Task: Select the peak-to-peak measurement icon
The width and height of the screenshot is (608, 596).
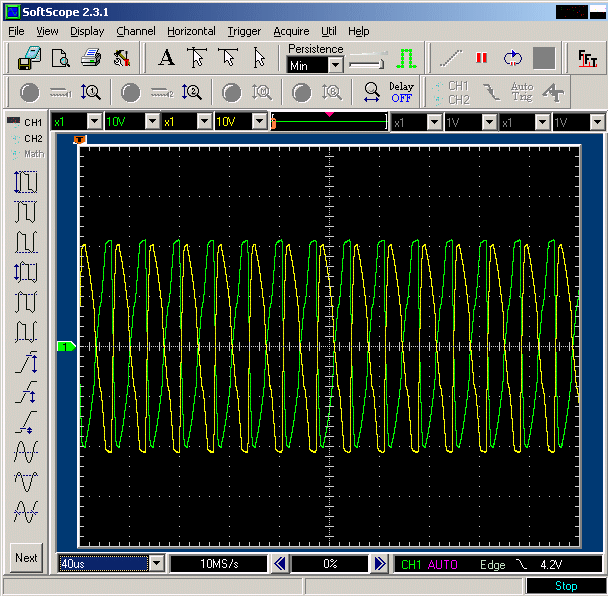Action: click(x=26, y=182)
